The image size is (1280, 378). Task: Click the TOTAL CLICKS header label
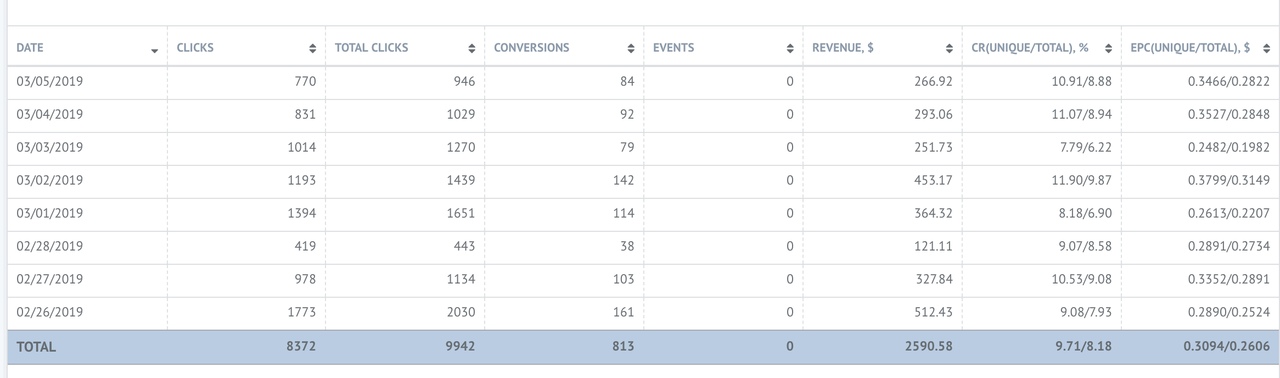371,48
